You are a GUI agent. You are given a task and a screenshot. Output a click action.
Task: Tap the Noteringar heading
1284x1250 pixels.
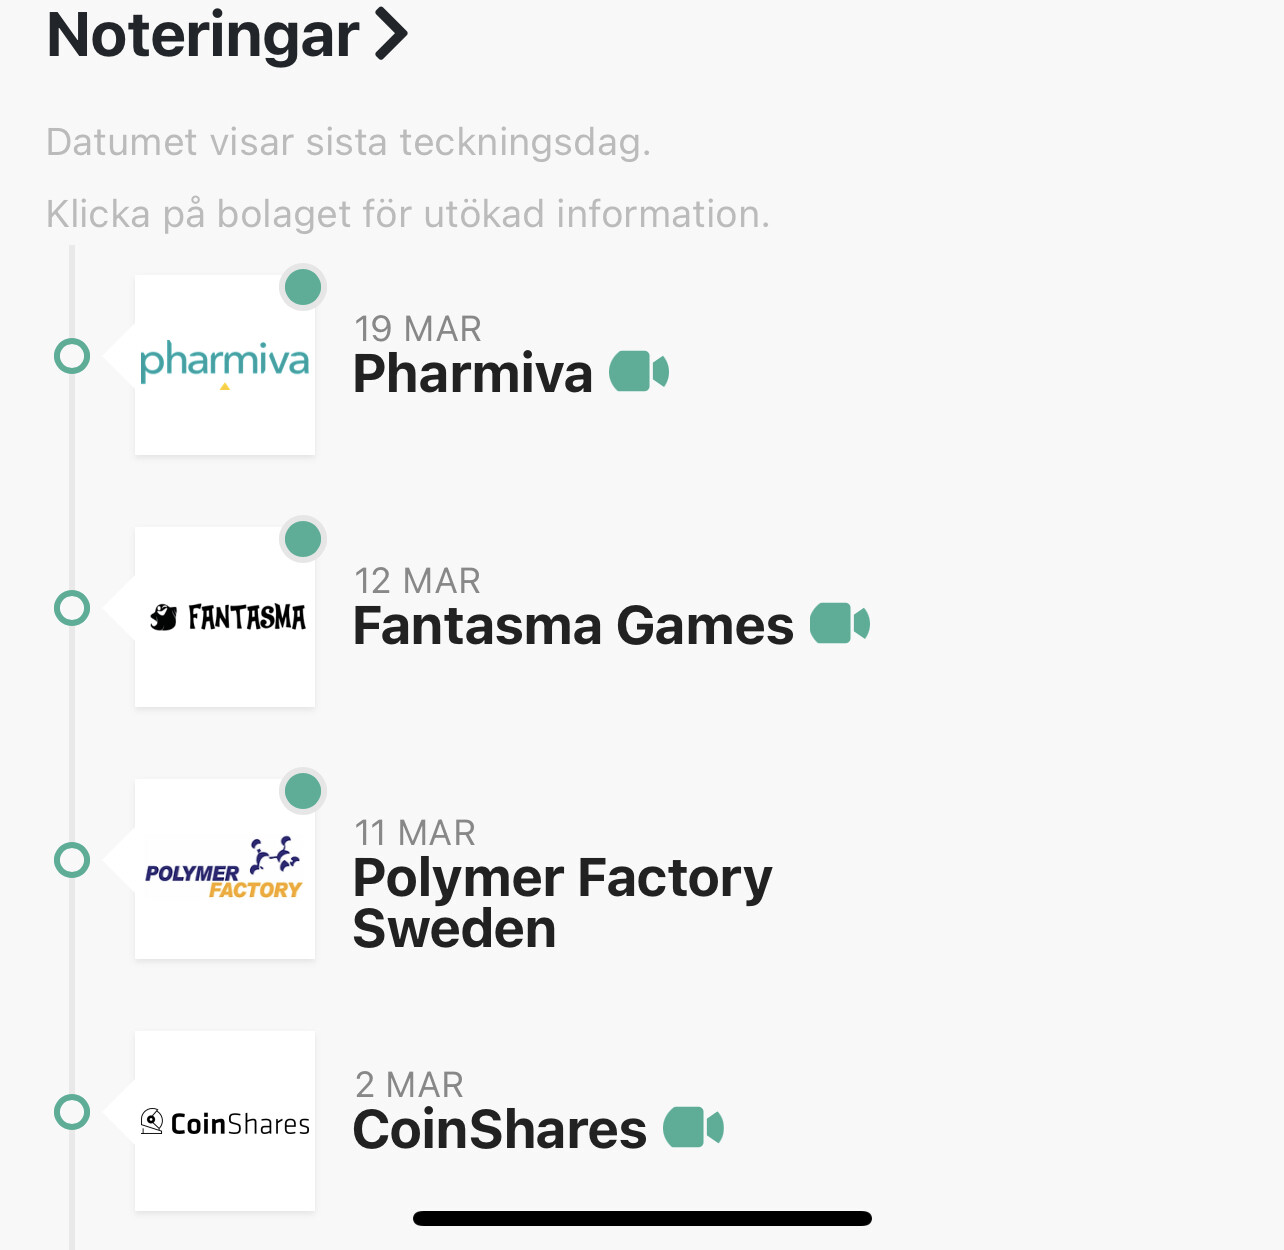pos(203,35)
